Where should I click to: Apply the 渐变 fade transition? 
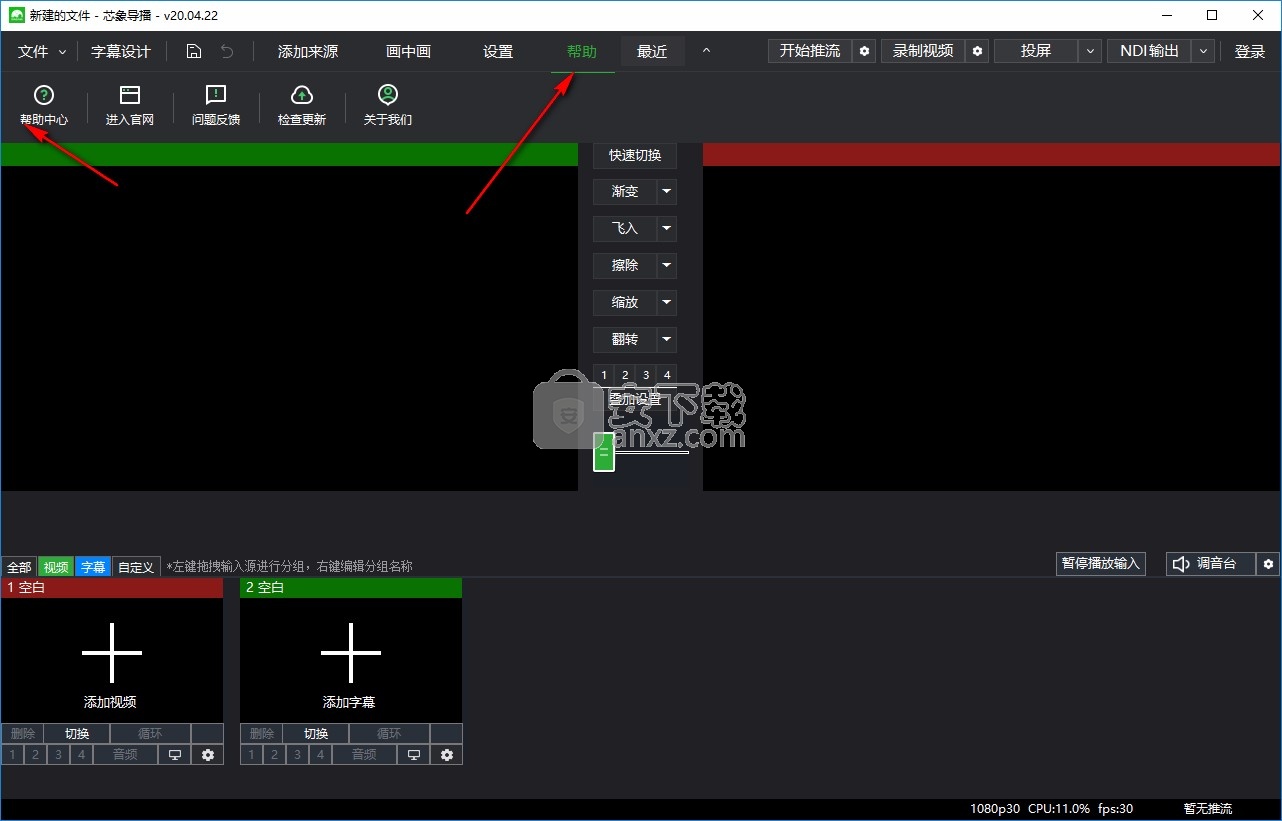click(625, 192)
